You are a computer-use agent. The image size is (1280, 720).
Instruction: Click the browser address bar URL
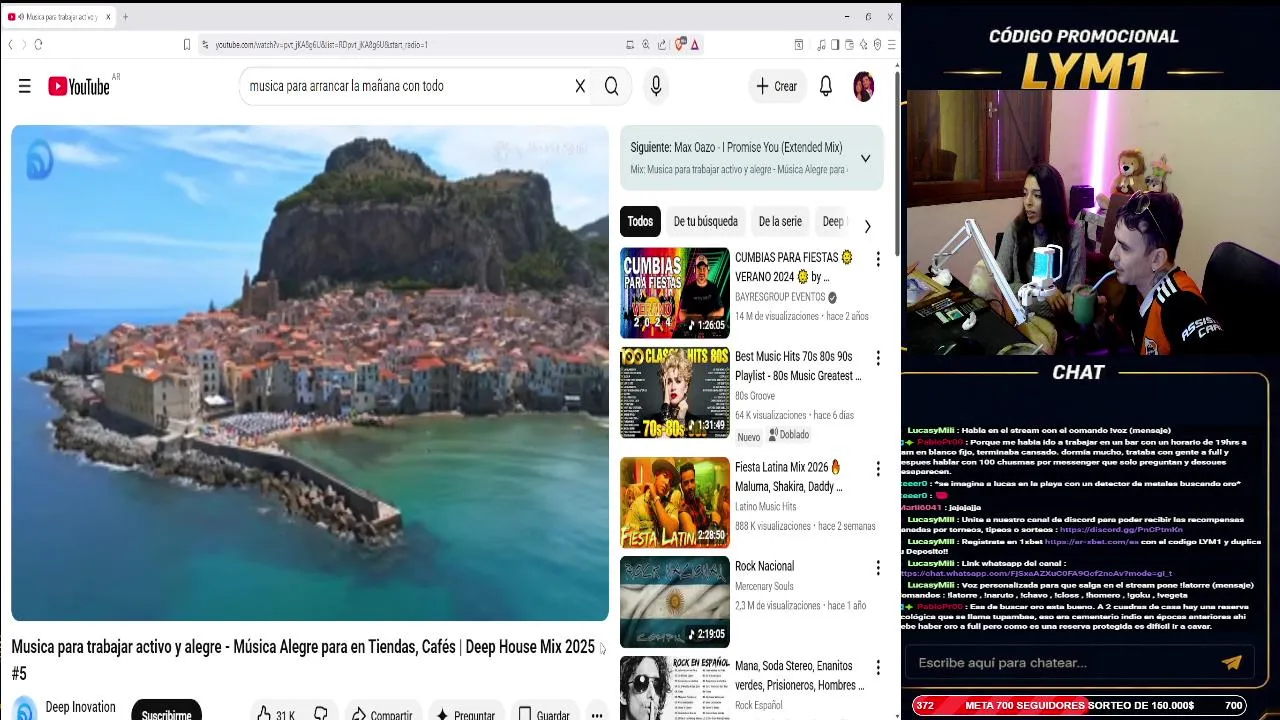321,44
